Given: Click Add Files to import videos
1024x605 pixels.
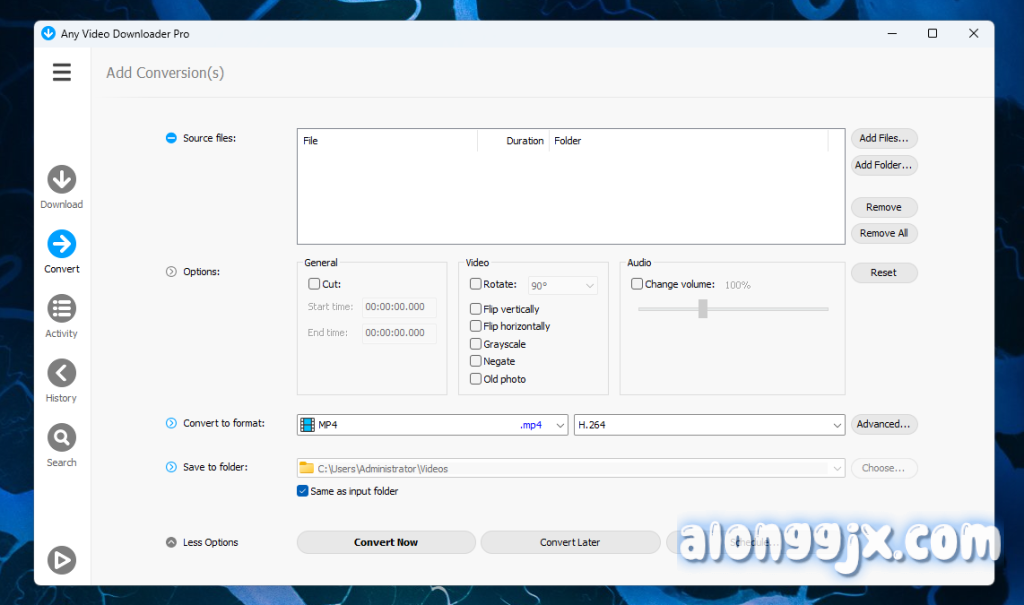Looking at the screenshot, I should 883,138.
